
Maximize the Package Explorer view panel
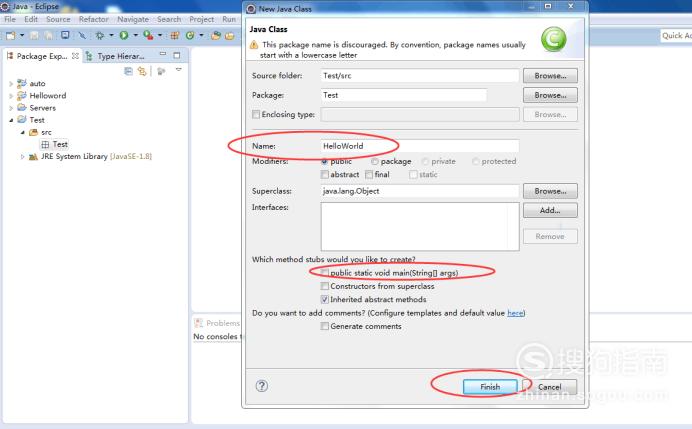point(177,55)
